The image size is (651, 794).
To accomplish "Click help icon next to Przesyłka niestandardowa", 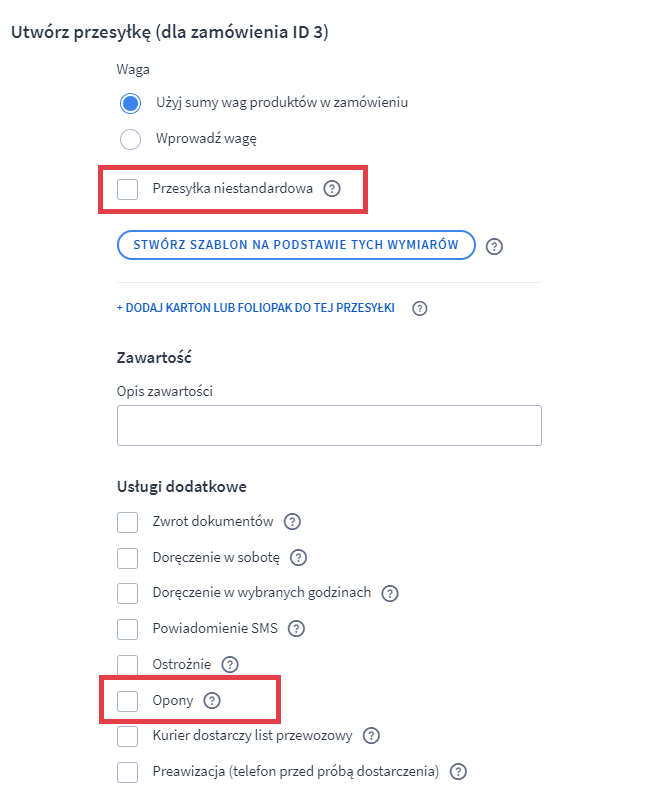I will tap(332, 188).
